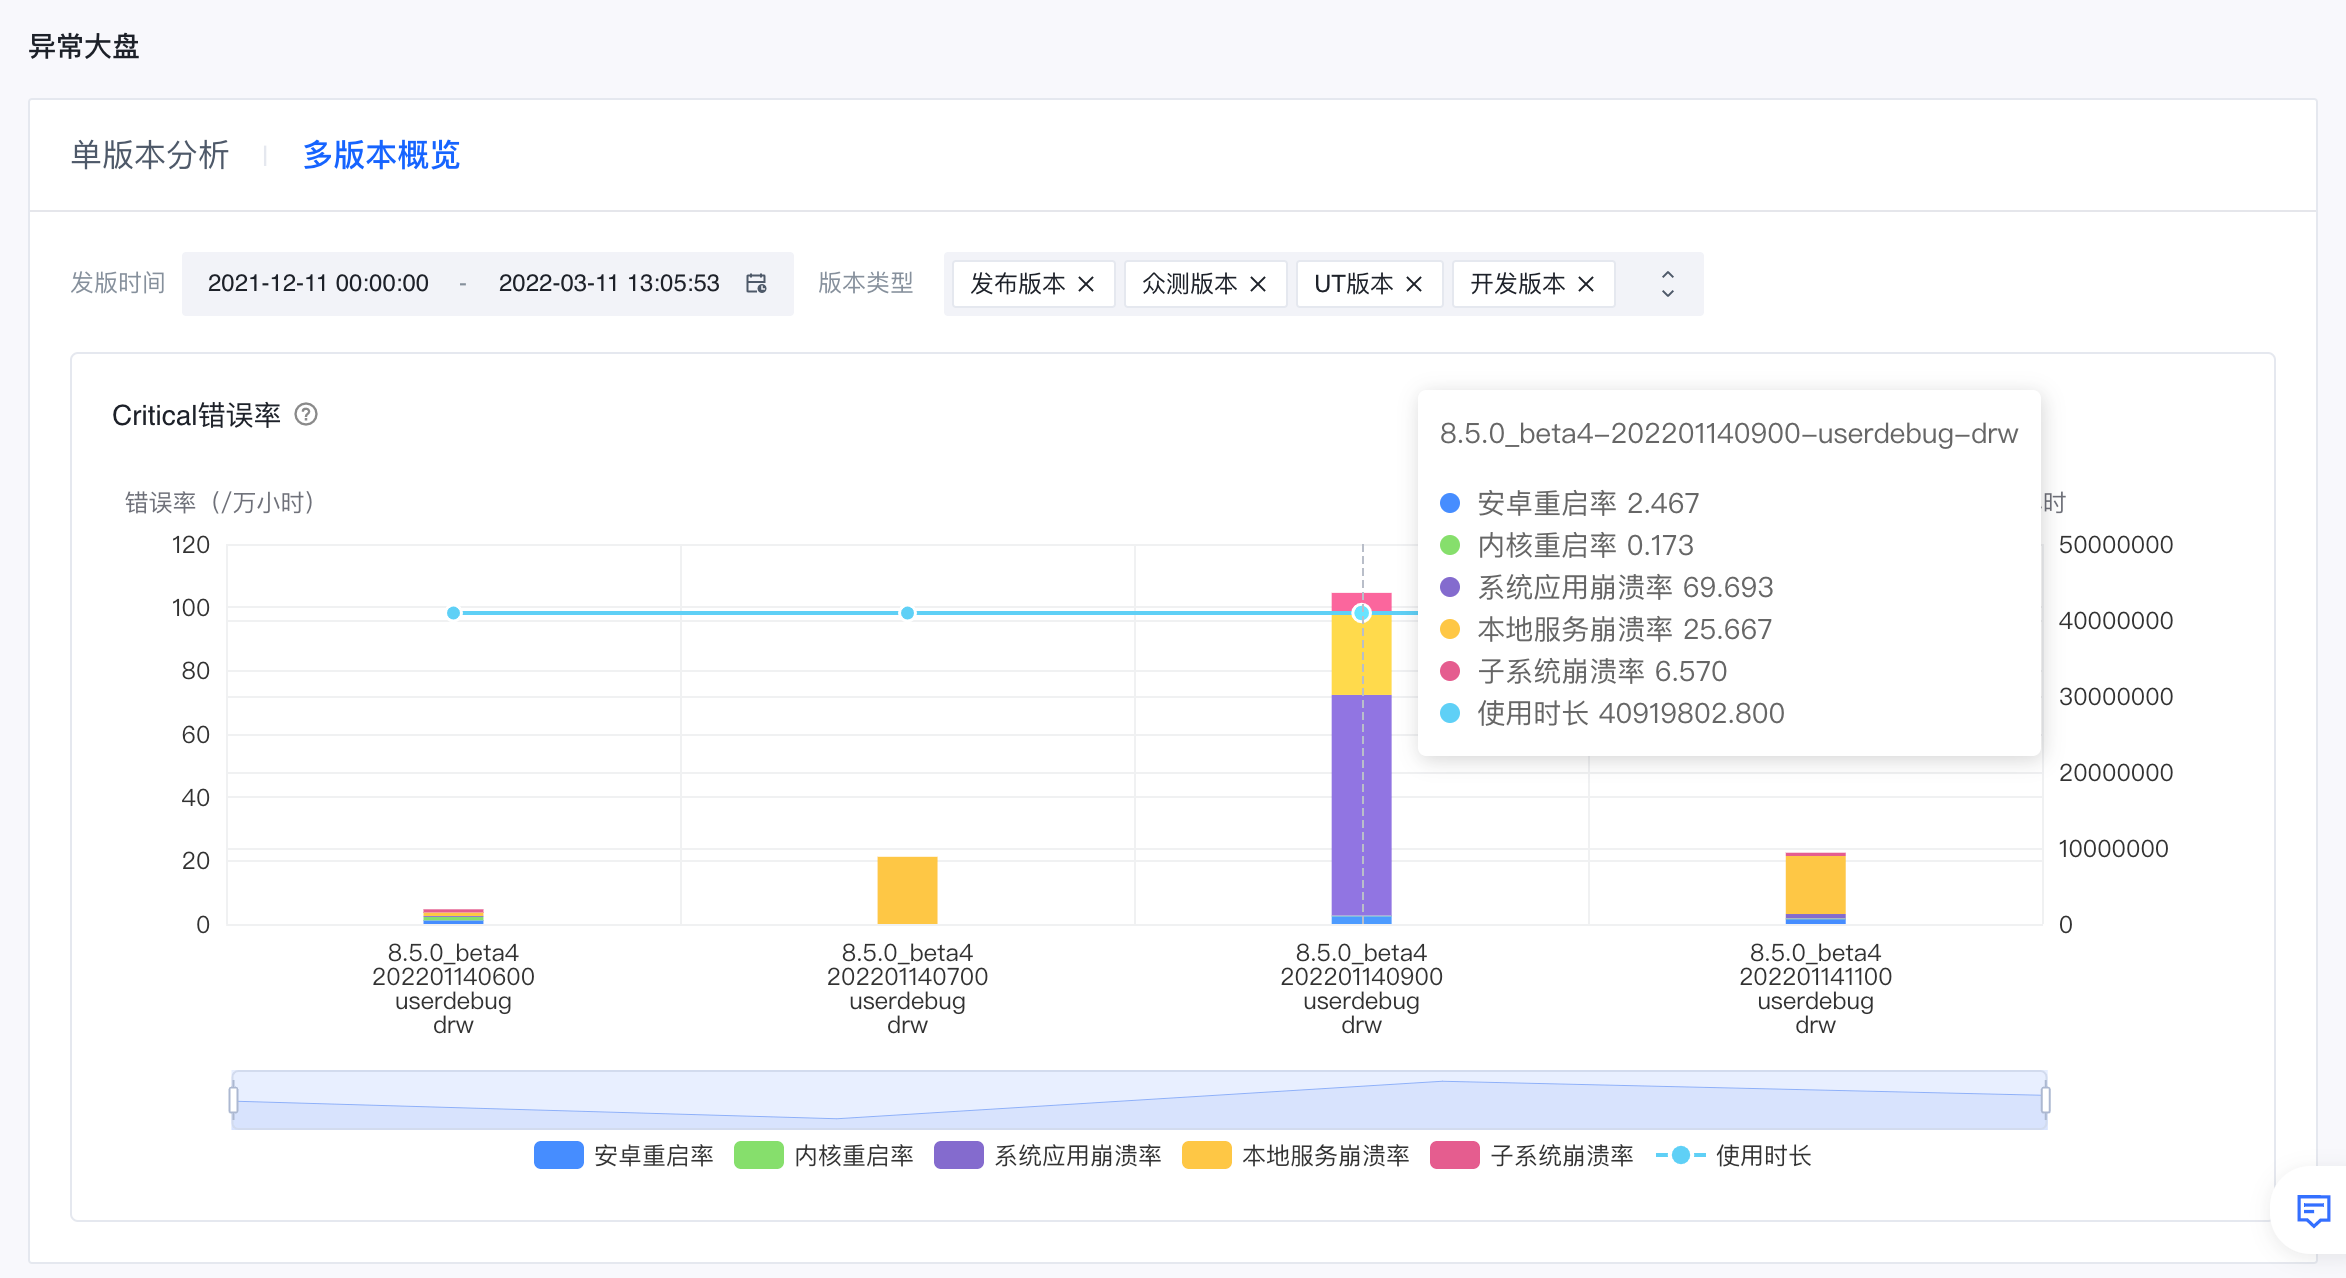Click the 发版时间 label

[x=118, y=283]
